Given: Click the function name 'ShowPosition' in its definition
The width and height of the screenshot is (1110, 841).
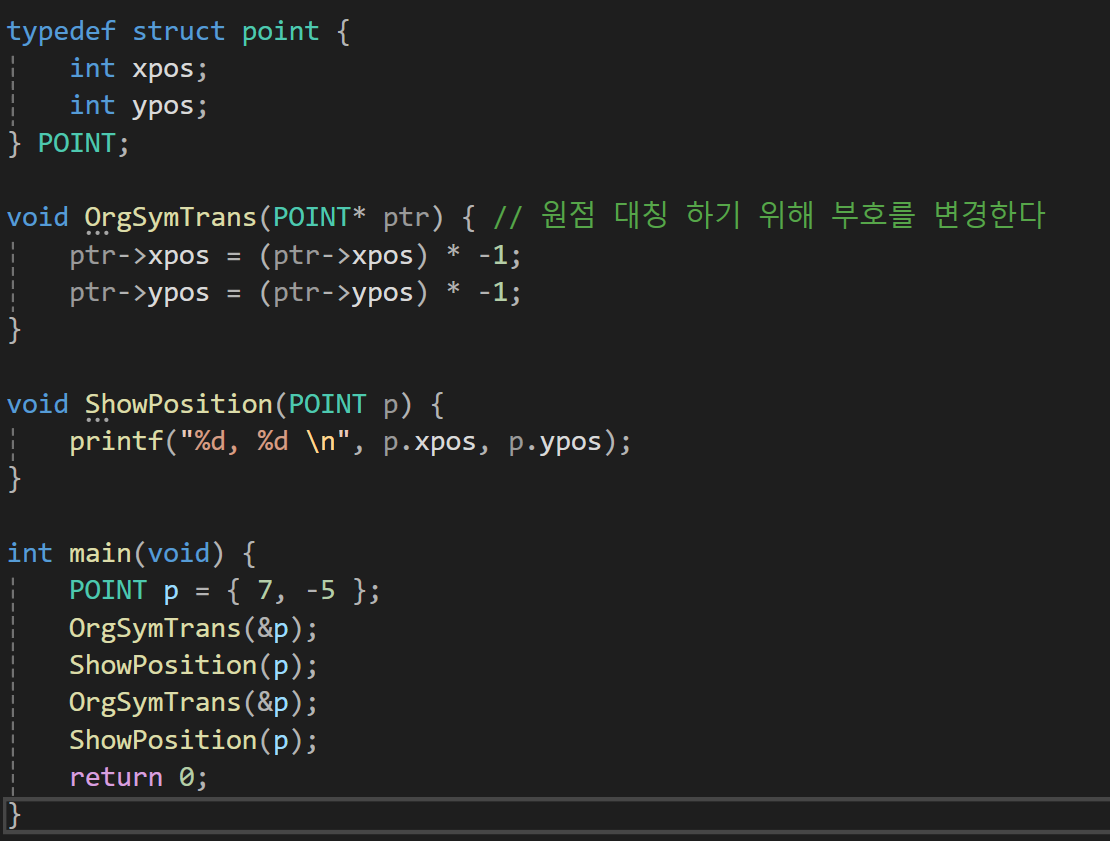Looking at the screenshot, I should point(178,405).
